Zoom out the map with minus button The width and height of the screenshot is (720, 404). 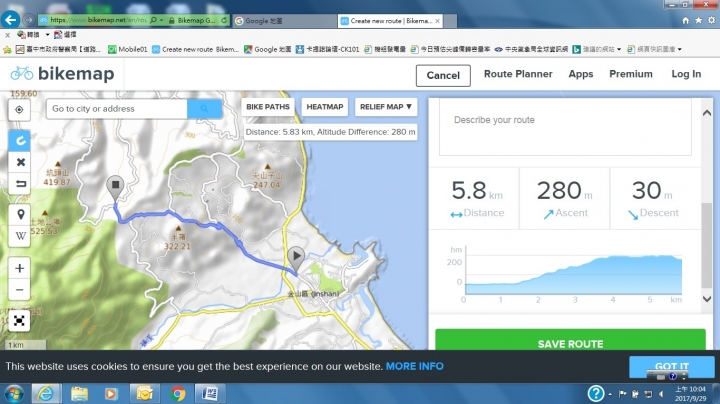click(x=19, y=290)
